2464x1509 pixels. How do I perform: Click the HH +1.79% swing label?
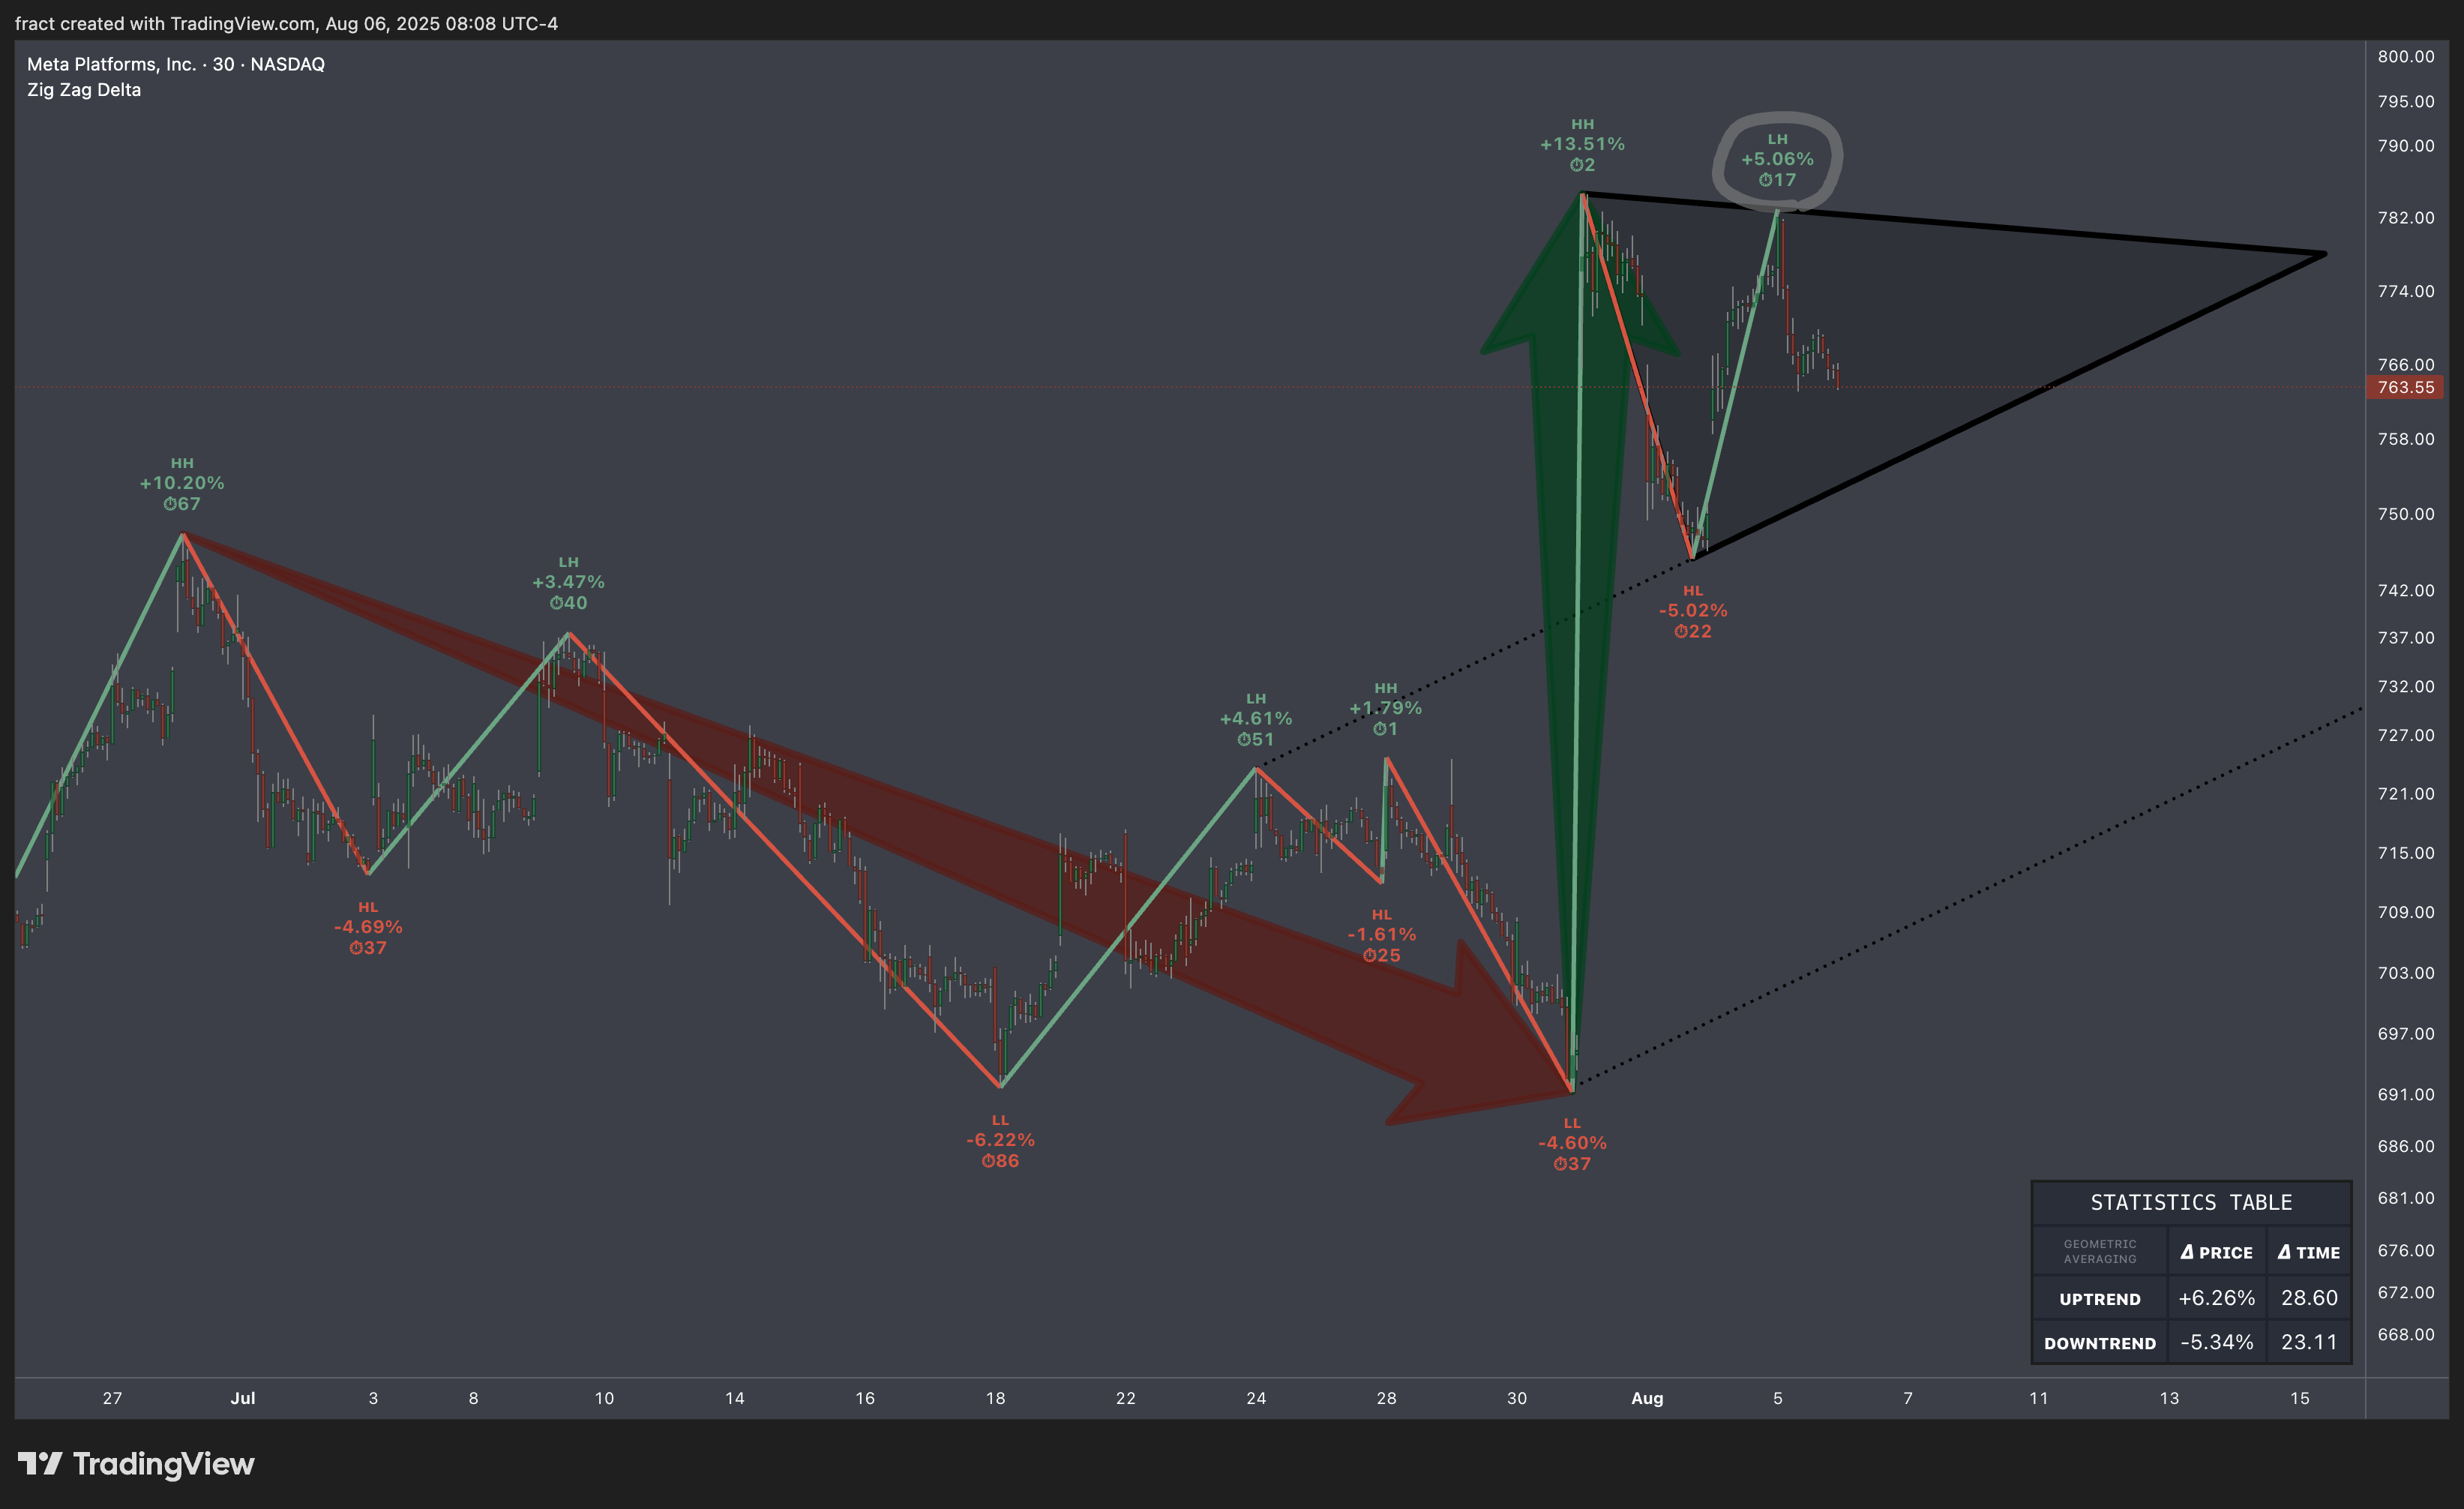pos(1385,709)
